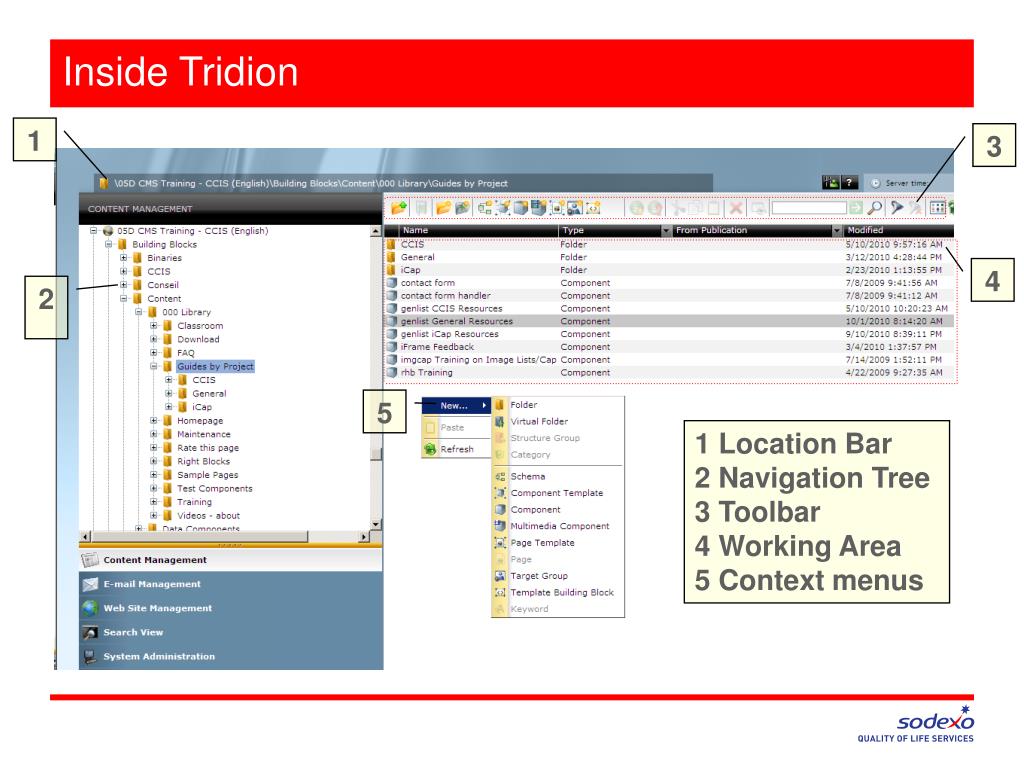Collapse the Guides by Project node

[x=153, y=366]
